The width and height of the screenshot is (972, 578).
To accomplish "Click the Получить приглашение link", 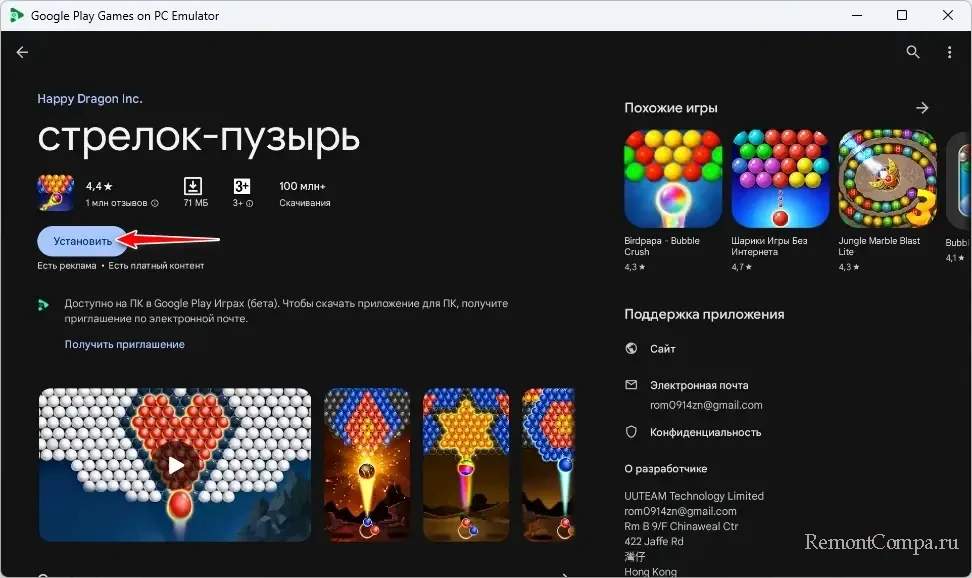I will (125, 344).
